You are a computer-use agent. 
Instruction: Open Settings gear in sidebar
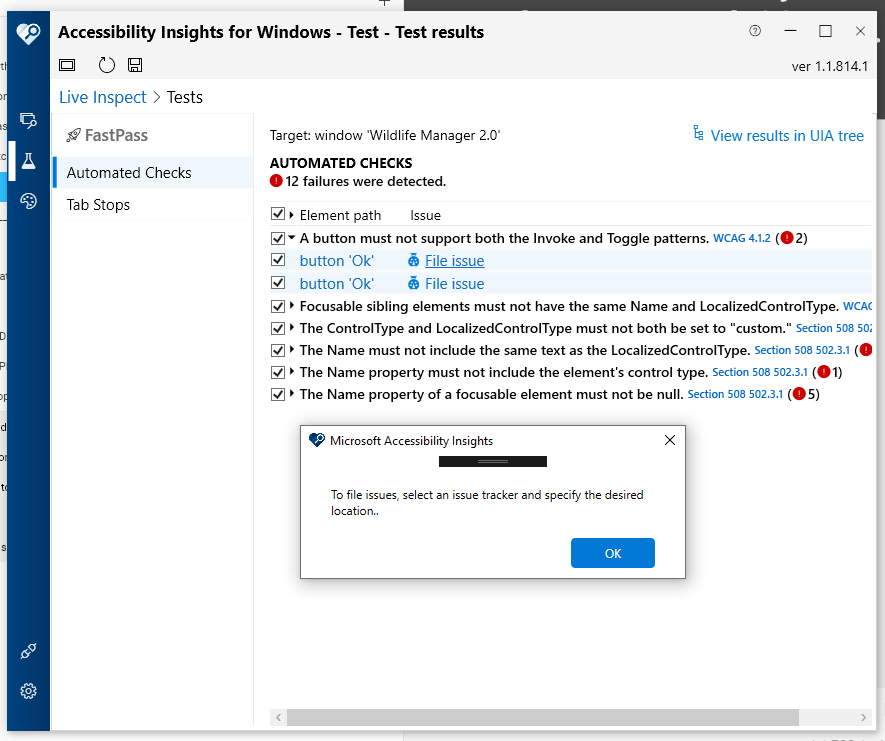click(x=28, y=691)
